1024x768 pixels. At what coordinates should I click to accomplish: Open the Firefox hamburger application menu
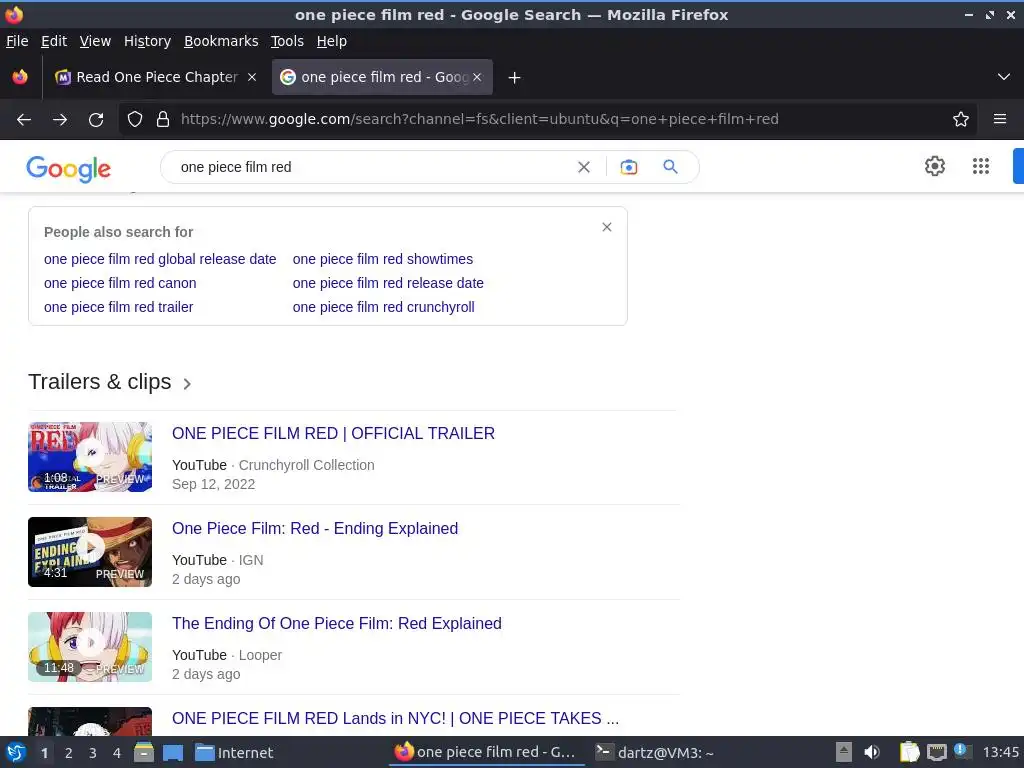[x=1000, y=119]
